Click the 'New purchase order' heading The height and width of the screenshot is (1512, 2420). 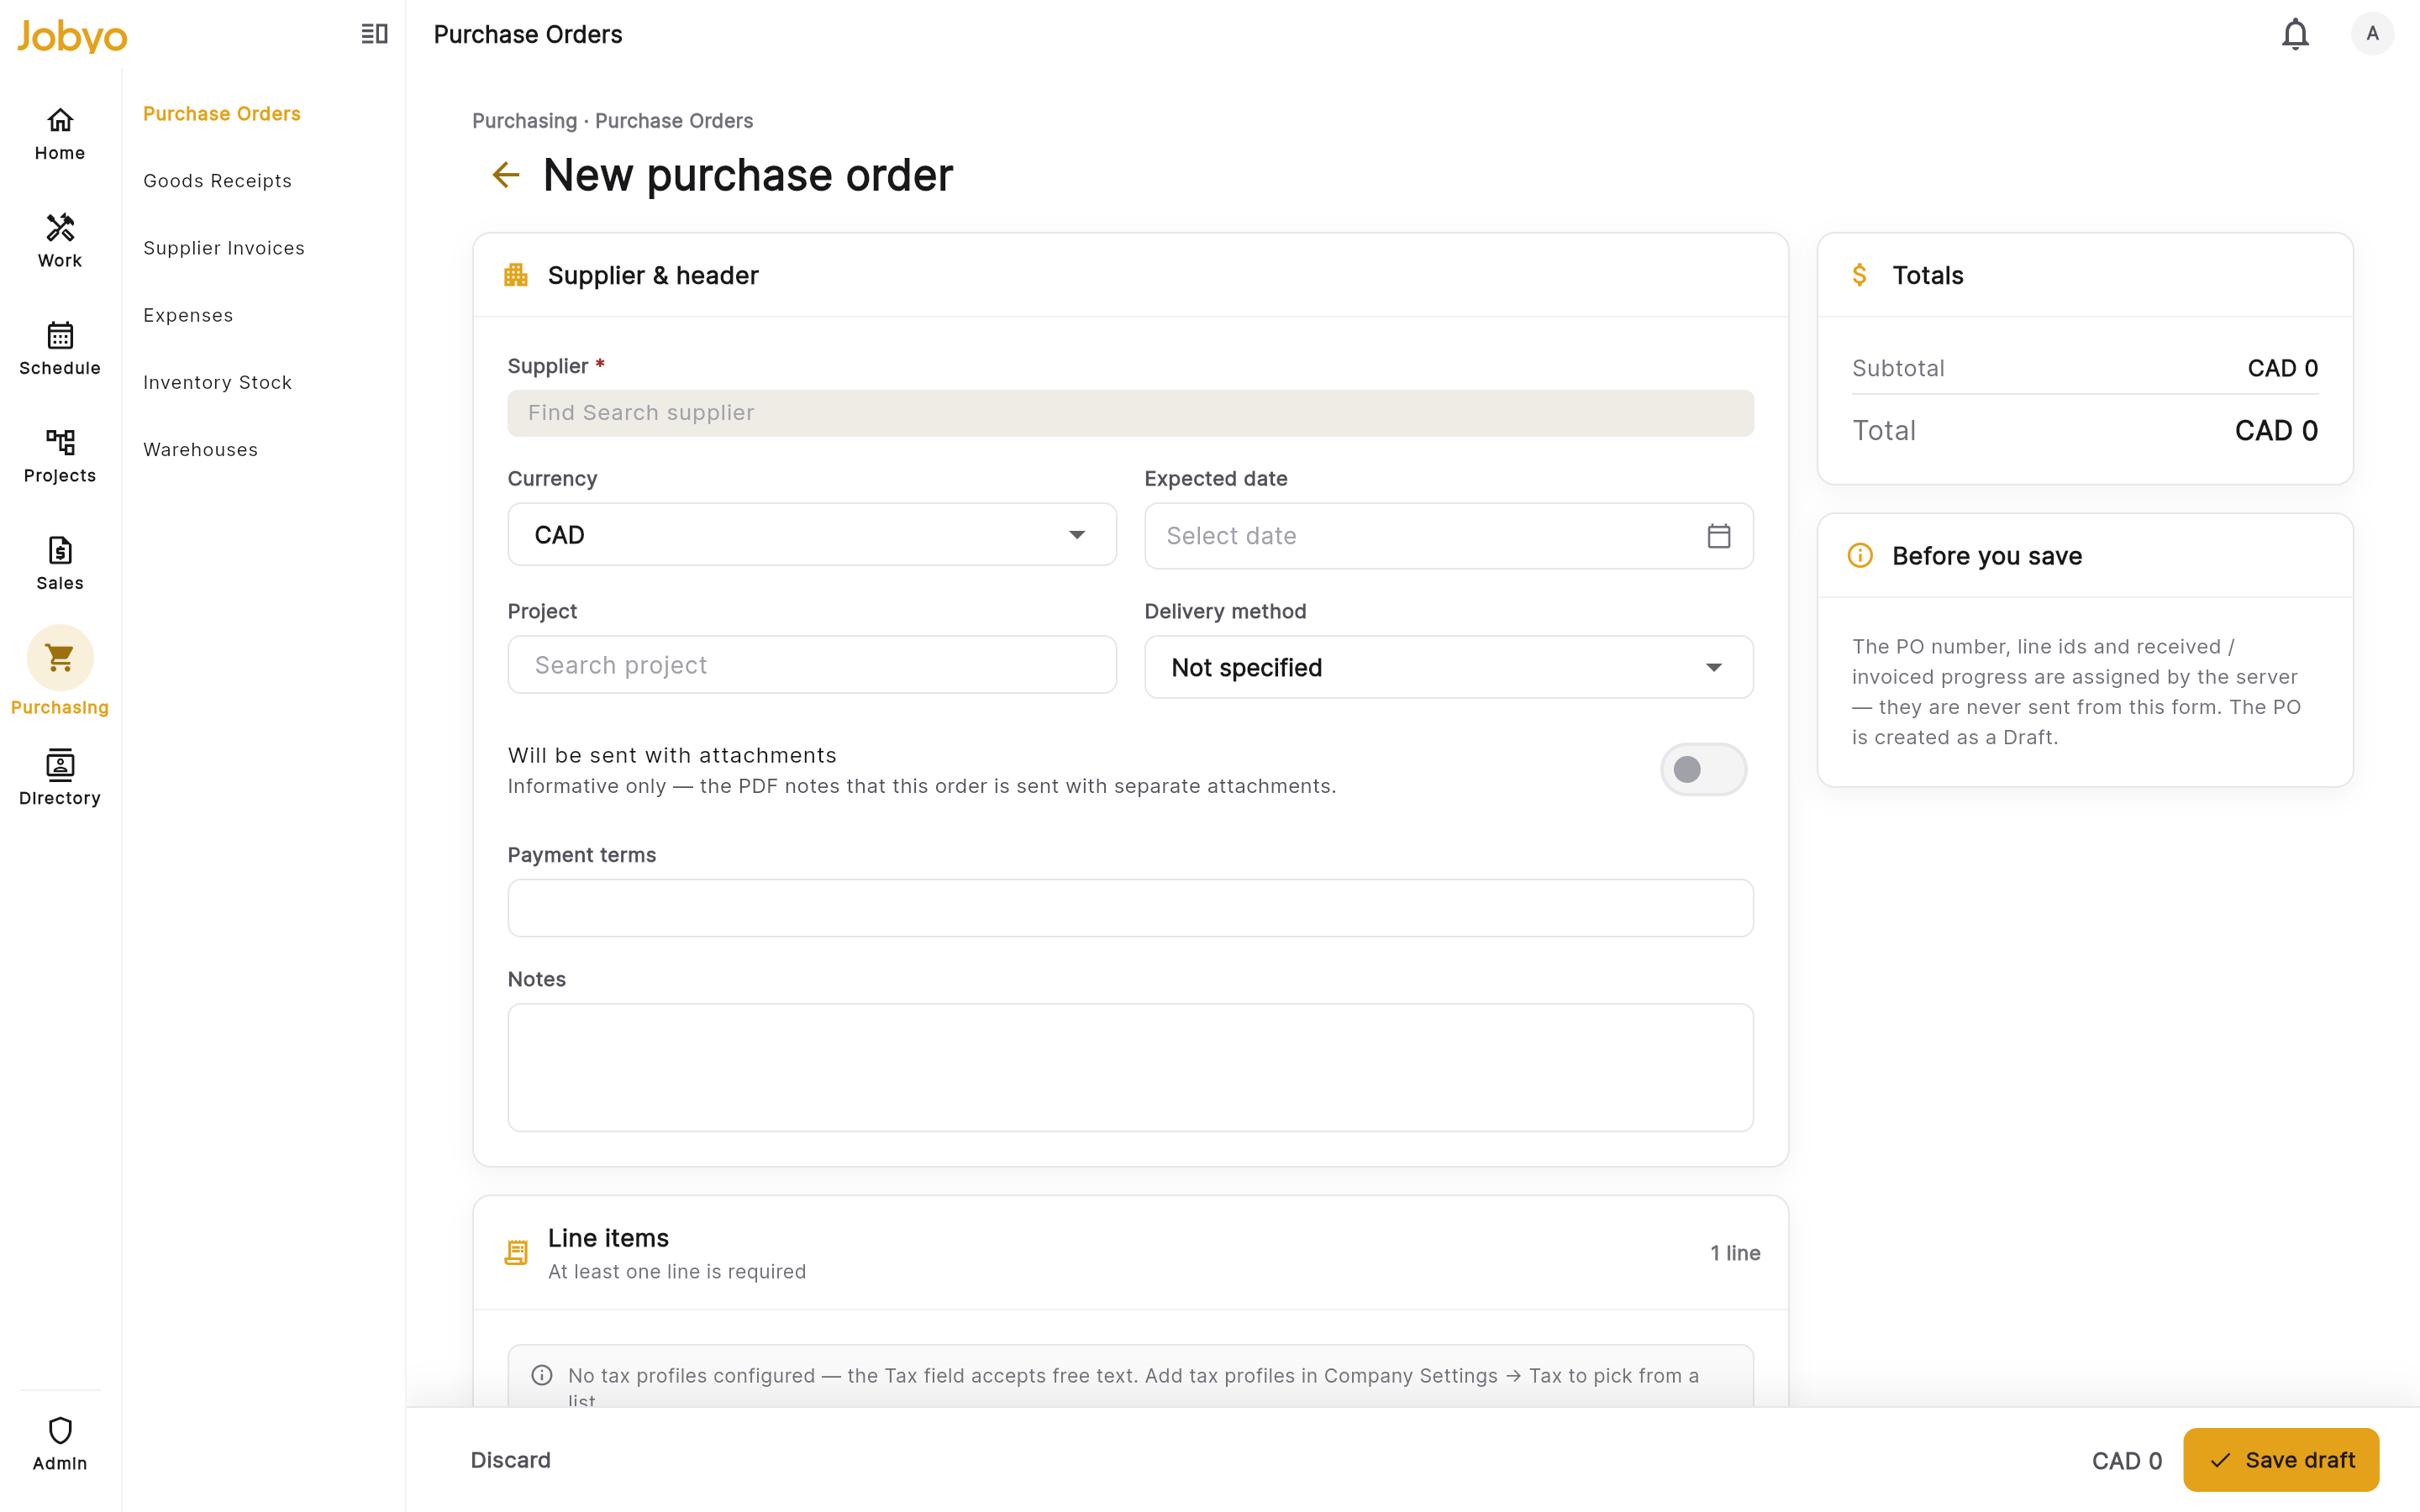point(748,175)
